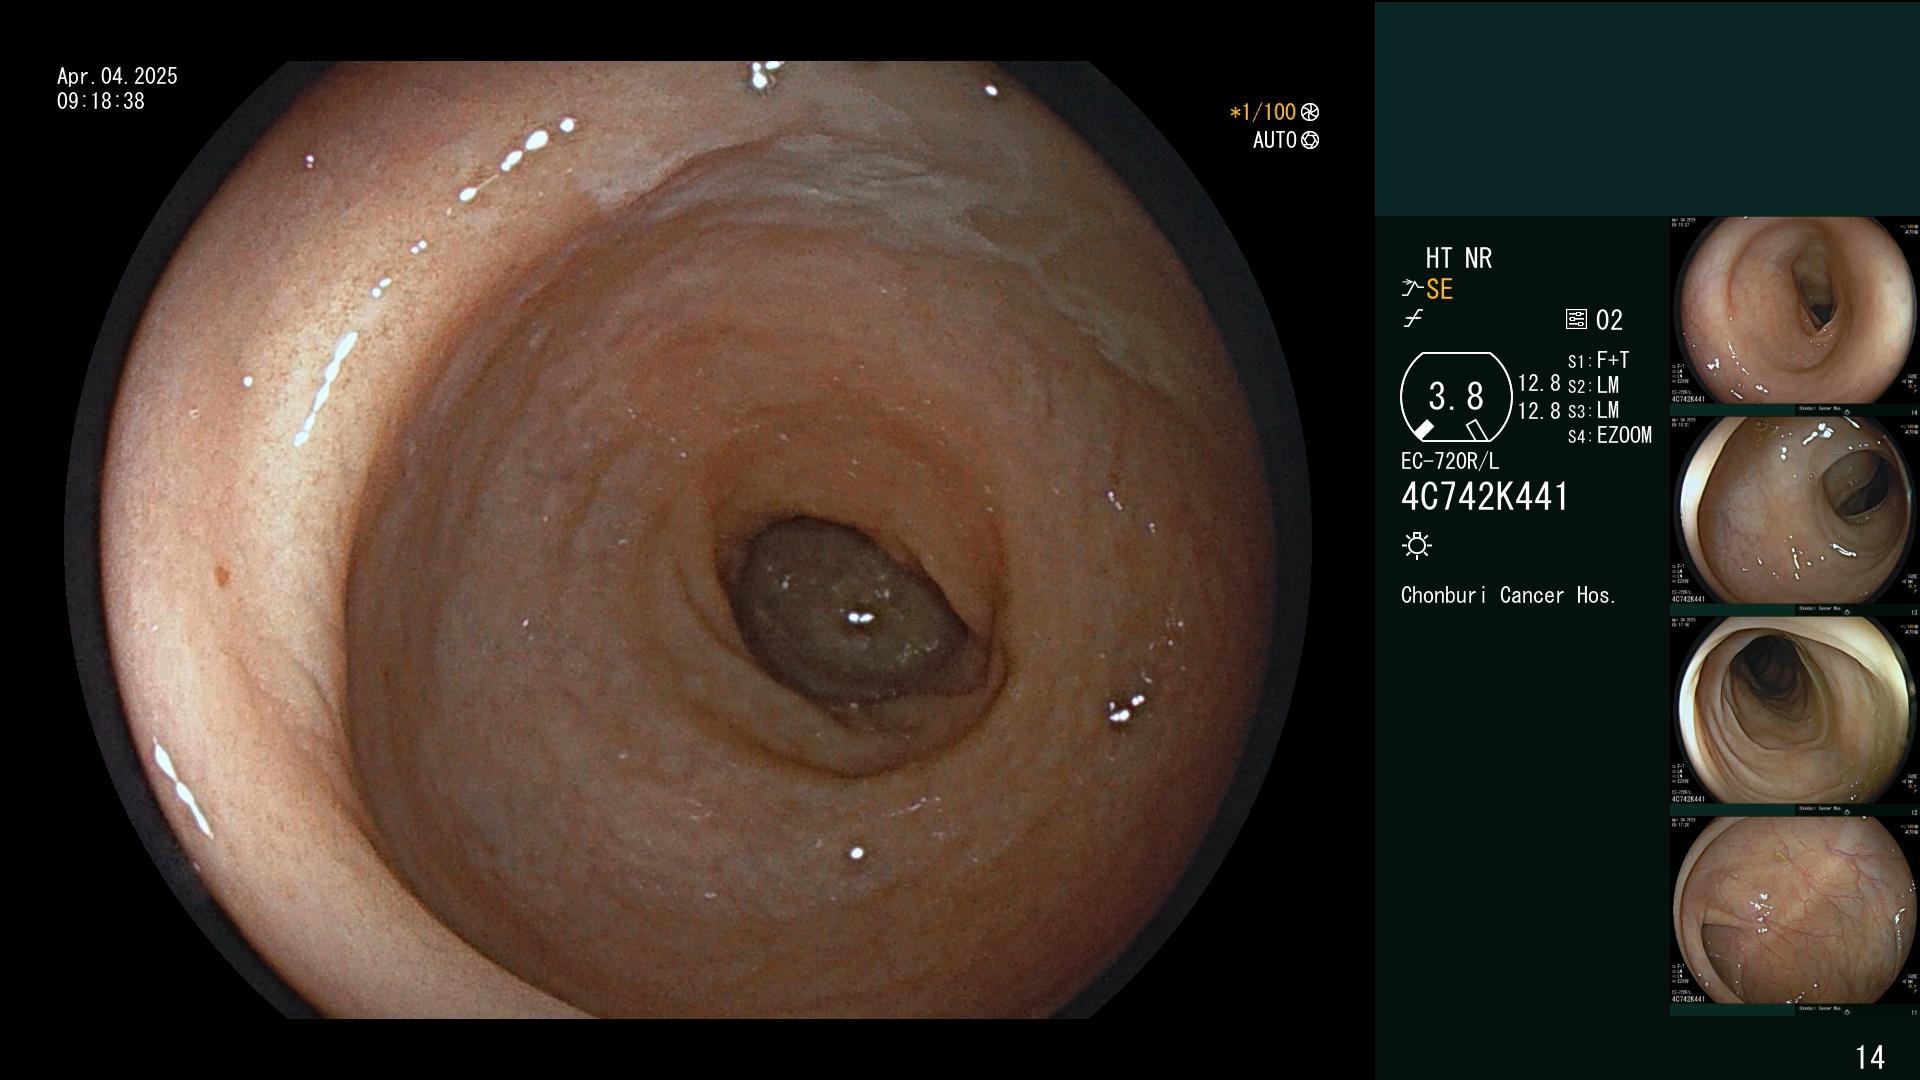Click the lower 12.8 channel value

[x=1539, y=411]
